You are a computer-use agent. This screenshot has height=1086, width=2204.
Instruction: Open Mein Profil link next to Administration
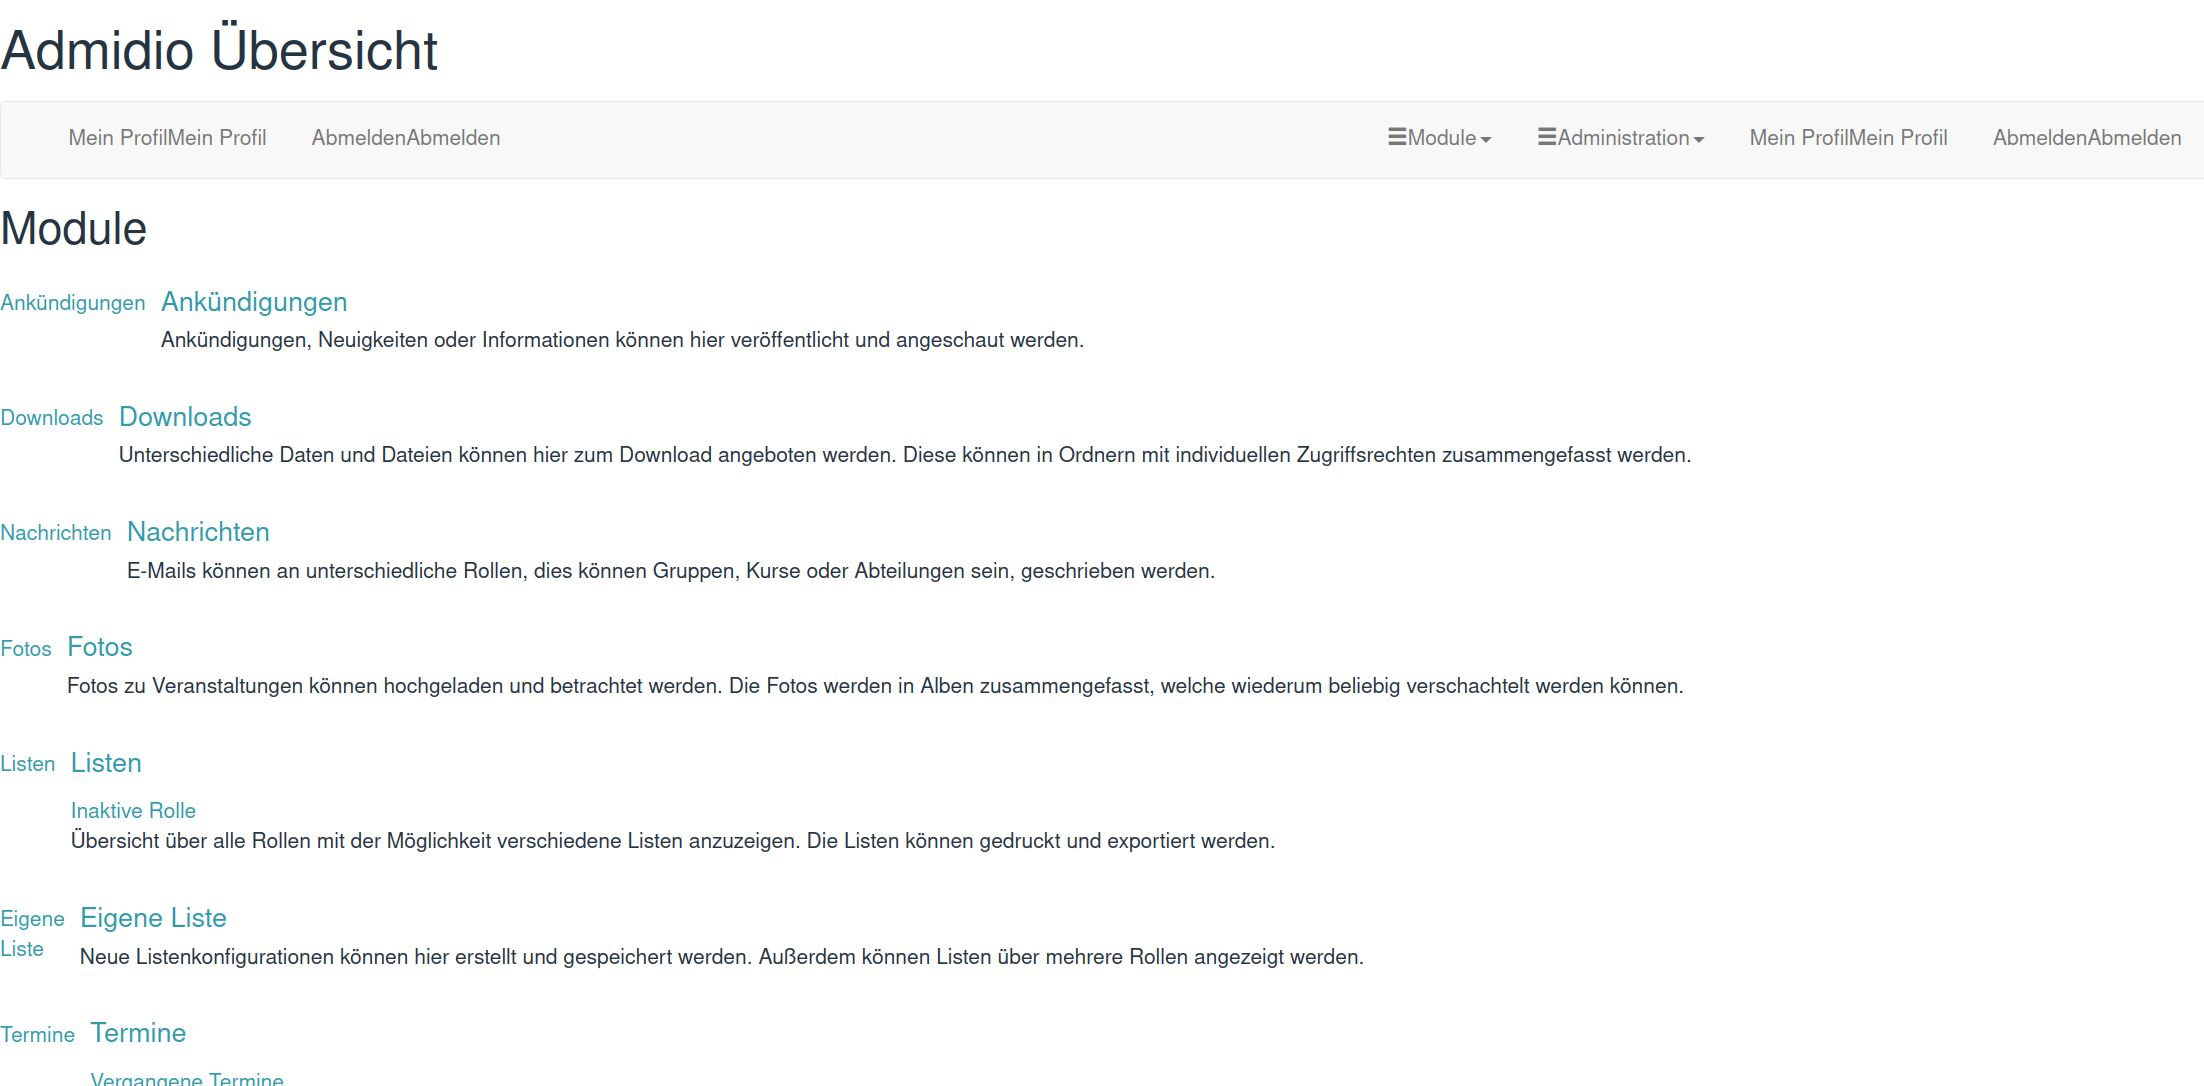click(1848, 138)
